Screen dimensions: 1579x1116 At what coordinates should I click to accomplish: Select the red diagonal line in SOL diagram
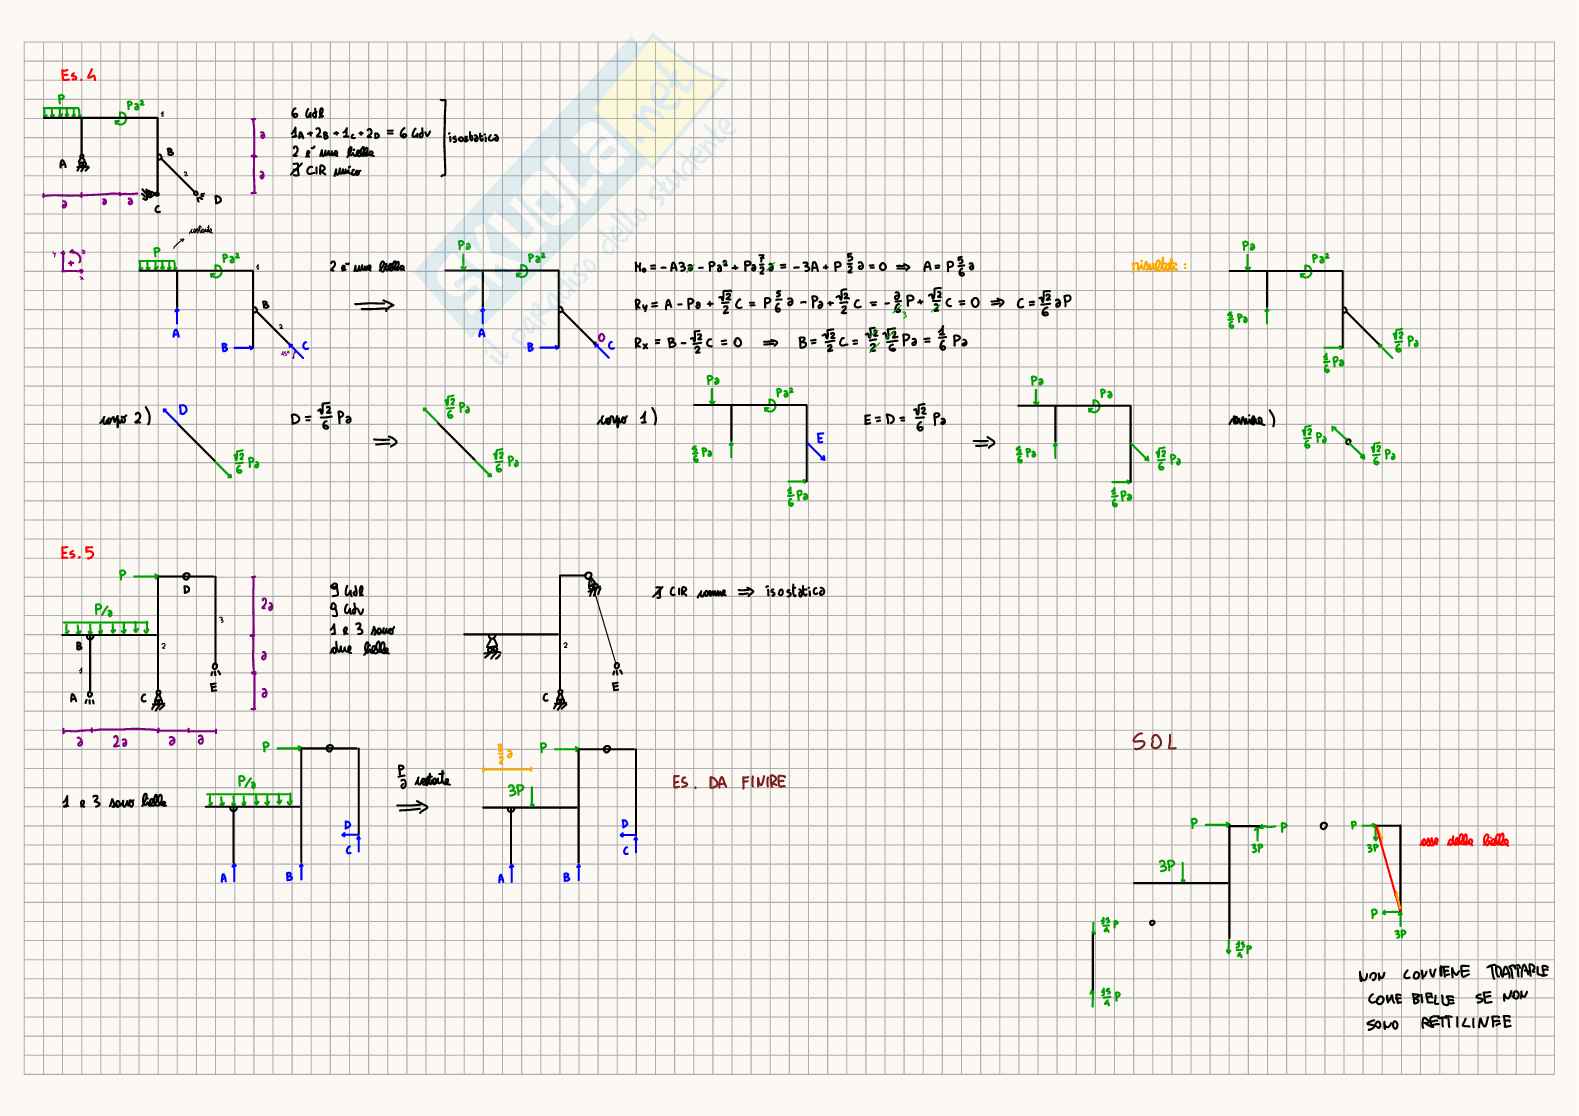1386,866
